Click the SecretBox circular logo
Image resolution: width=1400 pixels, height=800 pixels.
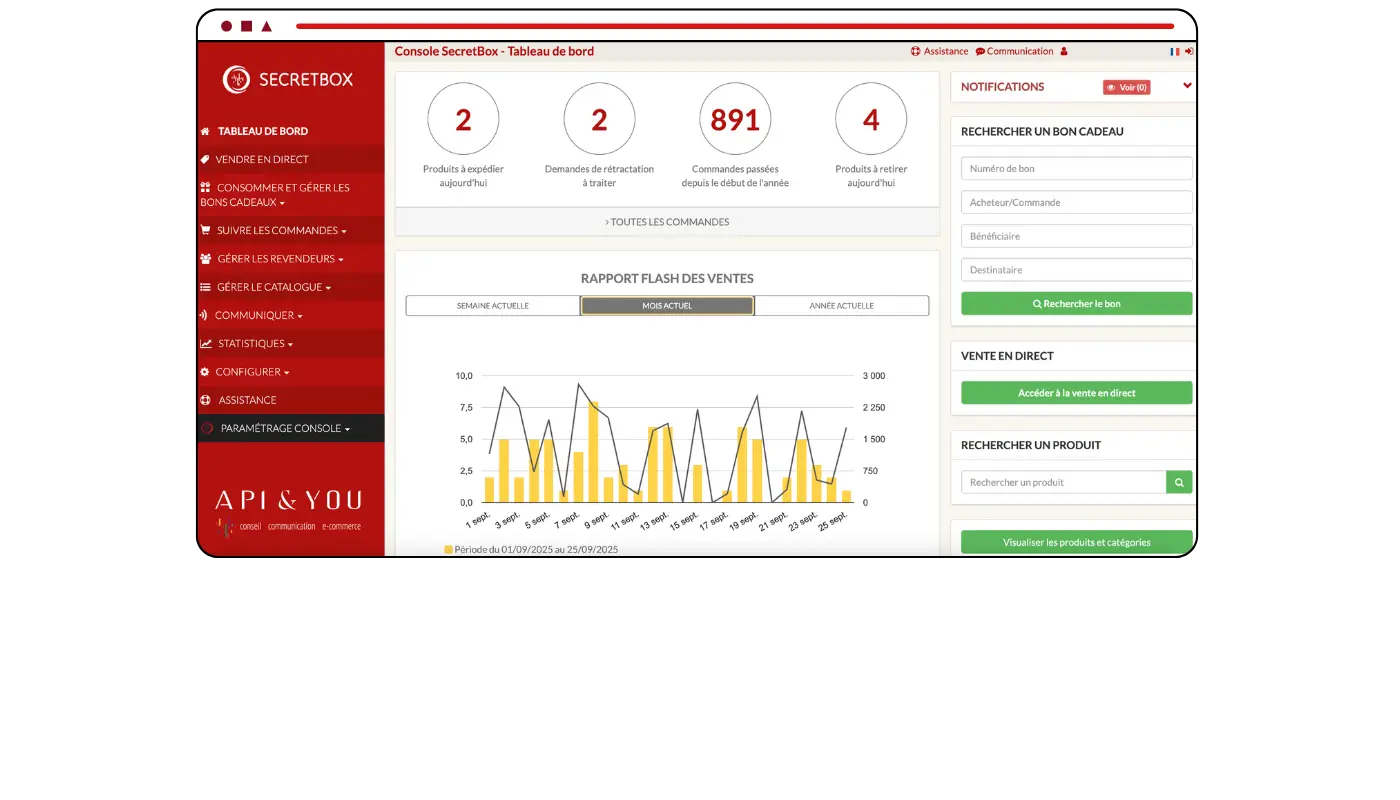click(236, 79)
